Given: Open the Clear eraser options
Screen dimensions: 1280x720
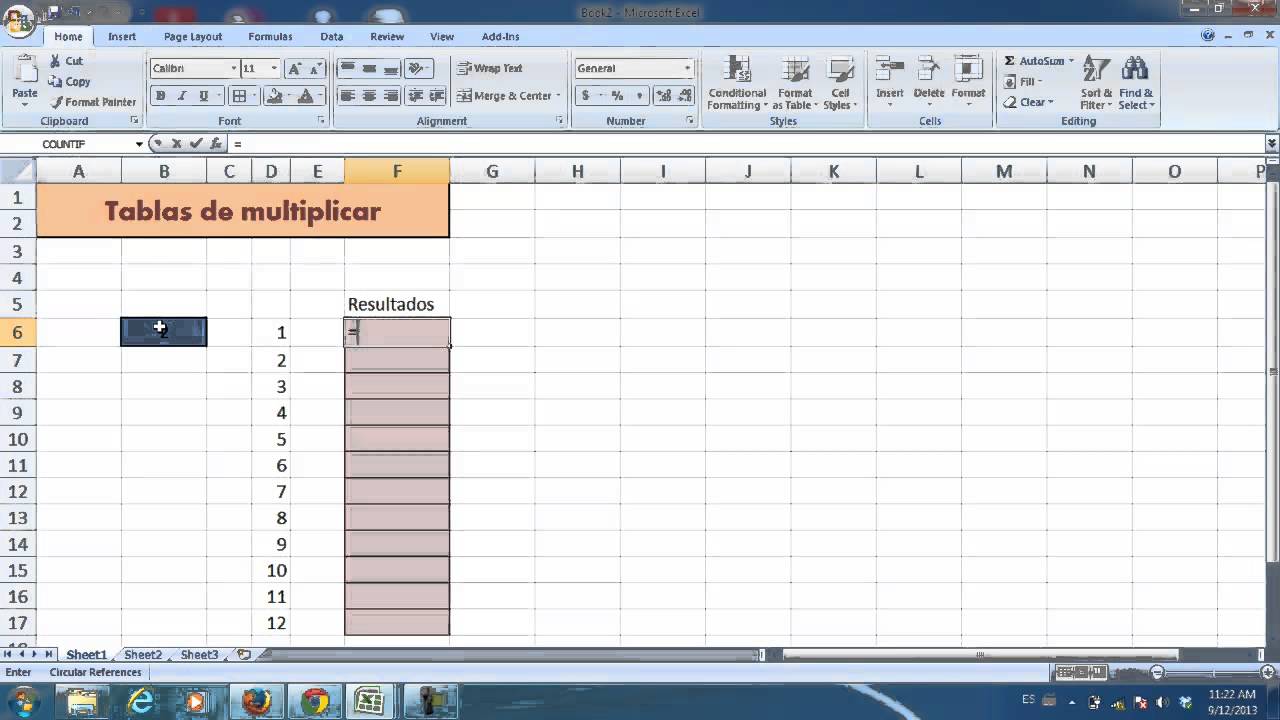Looking at the screenshot, I should click(1028, 102).
